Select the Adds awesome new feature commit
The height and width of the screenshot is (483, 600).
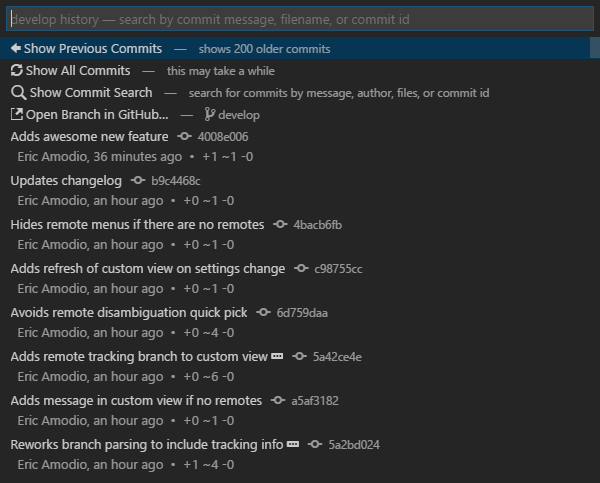[89, 137]
